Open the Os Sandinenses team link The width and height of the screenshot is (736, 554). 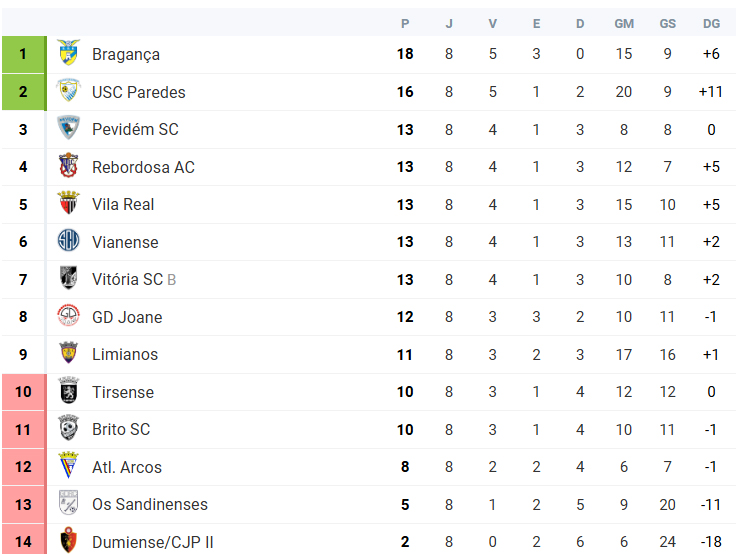pos(150,504)
